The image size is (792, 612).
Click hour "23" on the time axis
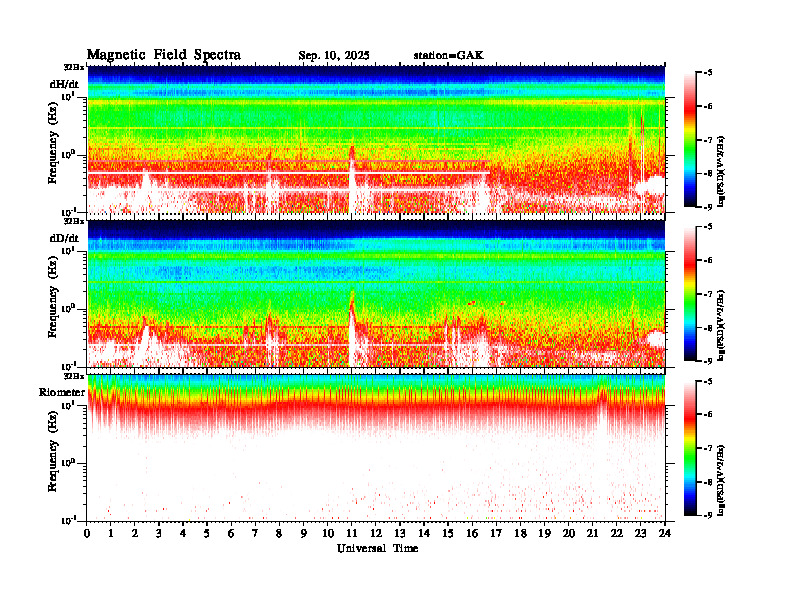[x=640, y=533]
